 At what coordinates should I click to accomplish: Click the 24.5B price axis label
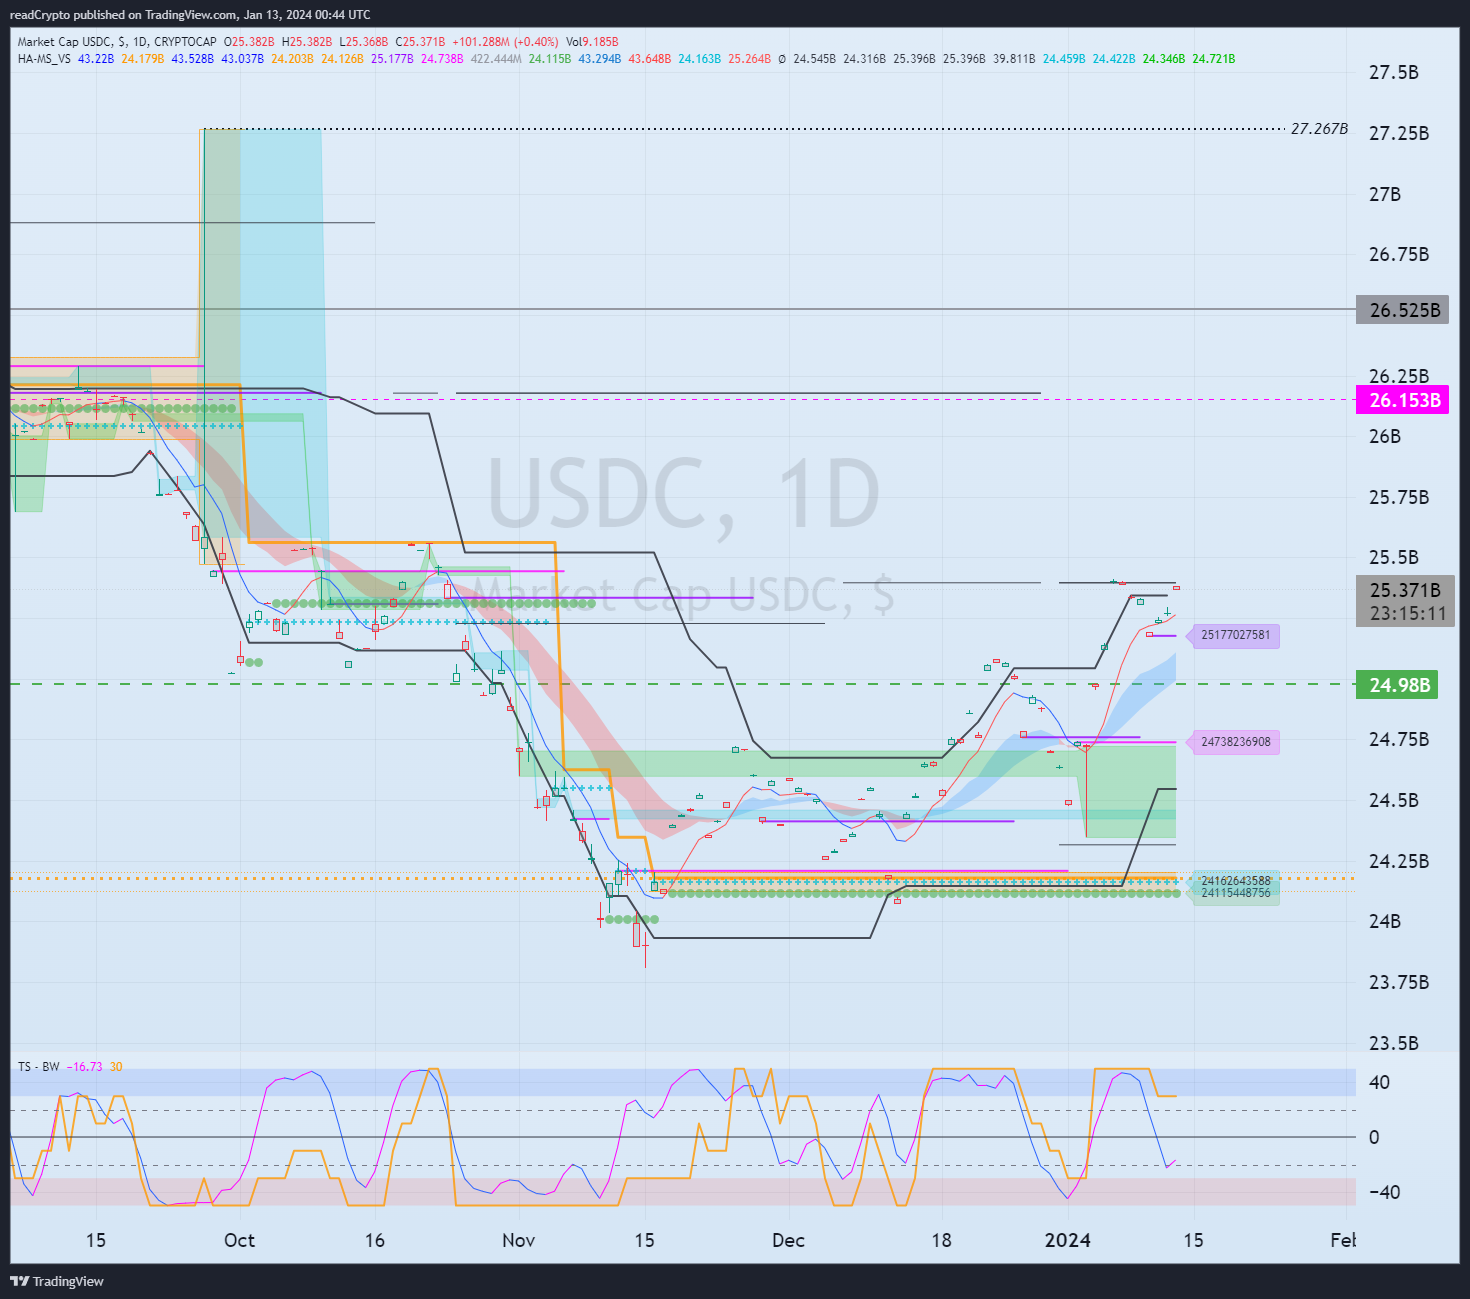[x=1394, y=801]
